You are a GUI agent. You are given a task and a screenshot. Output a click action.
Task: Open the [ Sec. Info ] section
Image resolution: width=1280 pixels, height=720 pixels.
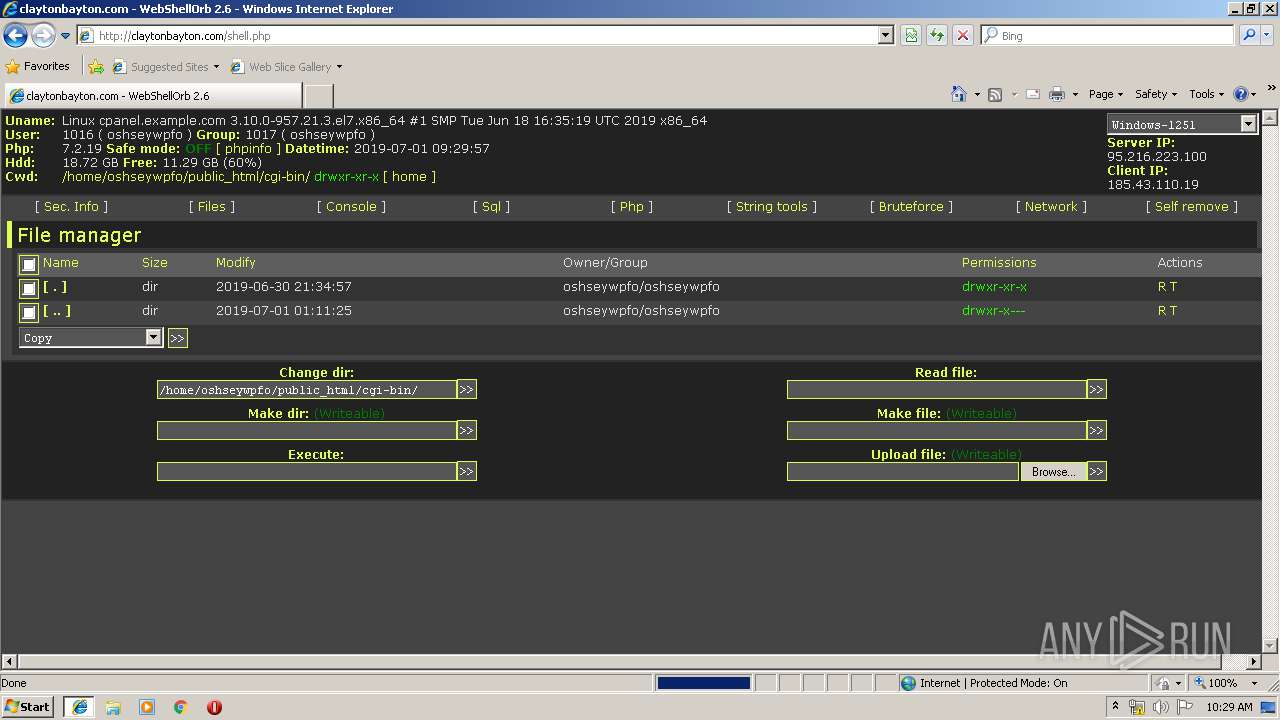tap(71, 207)
